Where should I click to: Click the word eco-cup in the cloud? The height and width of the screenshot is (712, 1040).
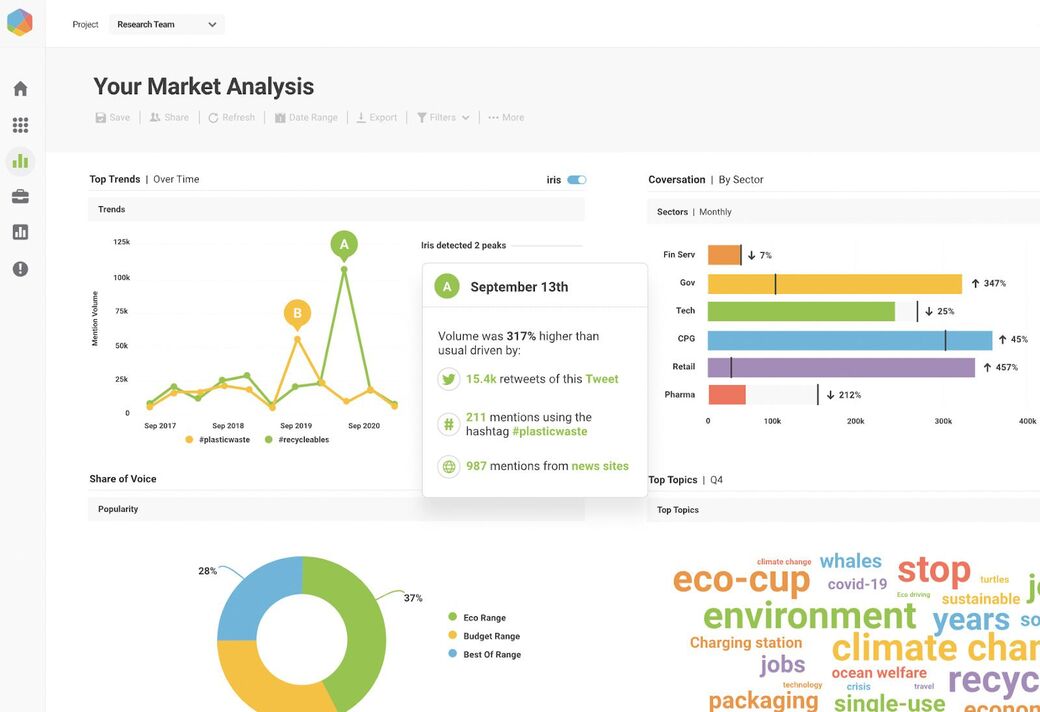(742, 579)
